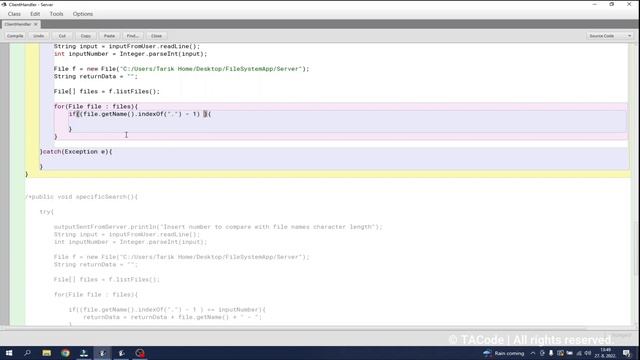
Task: Click the Paste toolbar button
Action: 109,36
